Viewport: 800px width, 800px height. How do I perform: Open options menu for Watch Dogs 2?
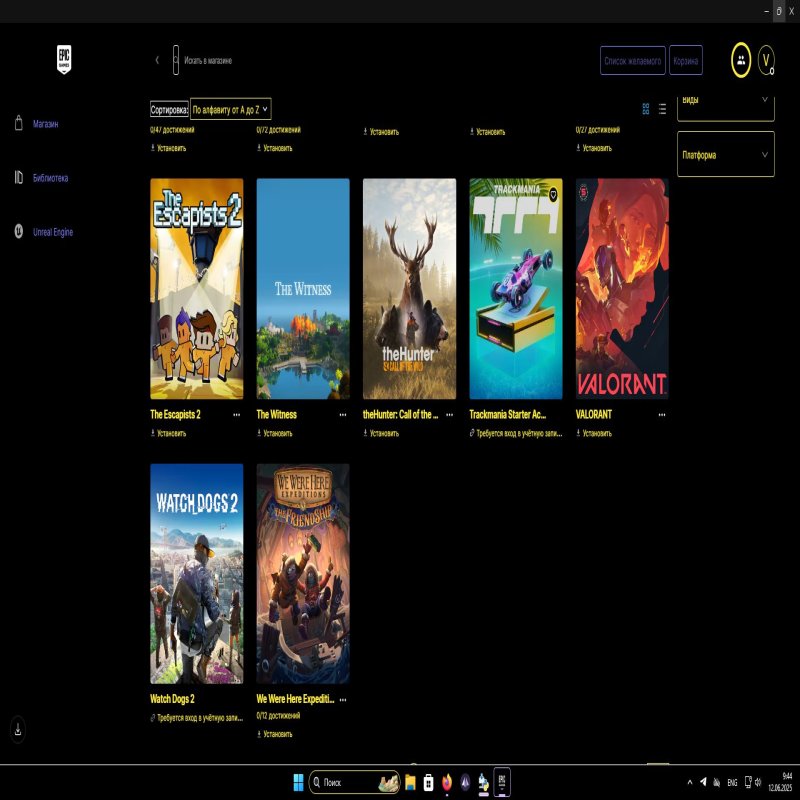[x=237, y=699]
